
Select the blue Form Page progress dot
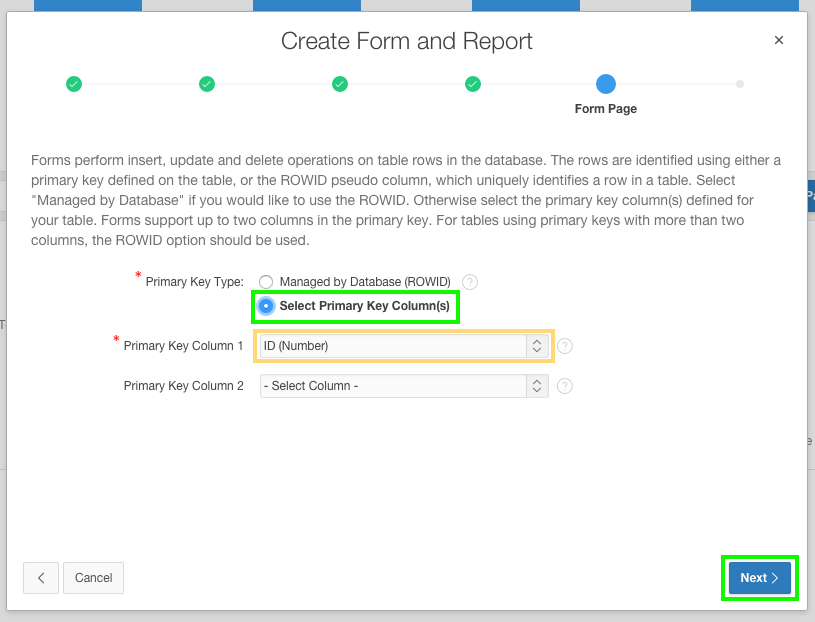pos(605,84)
